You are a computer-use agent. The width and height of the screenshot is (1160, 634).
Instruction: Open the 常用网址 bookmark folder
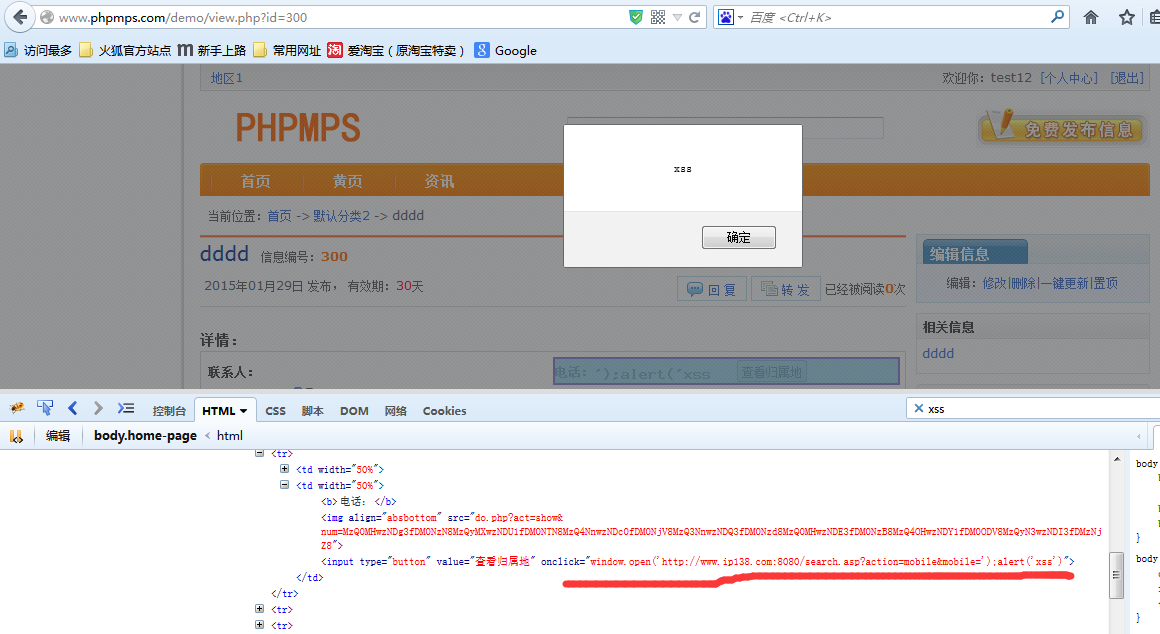287,50
